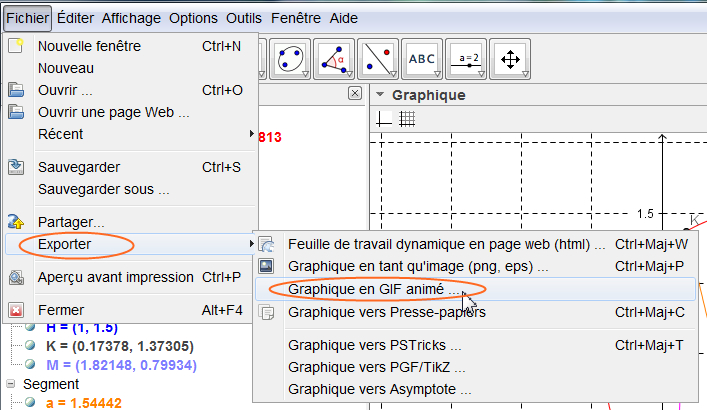
Task: Open the Affichage menu
Action: point(131,18)
